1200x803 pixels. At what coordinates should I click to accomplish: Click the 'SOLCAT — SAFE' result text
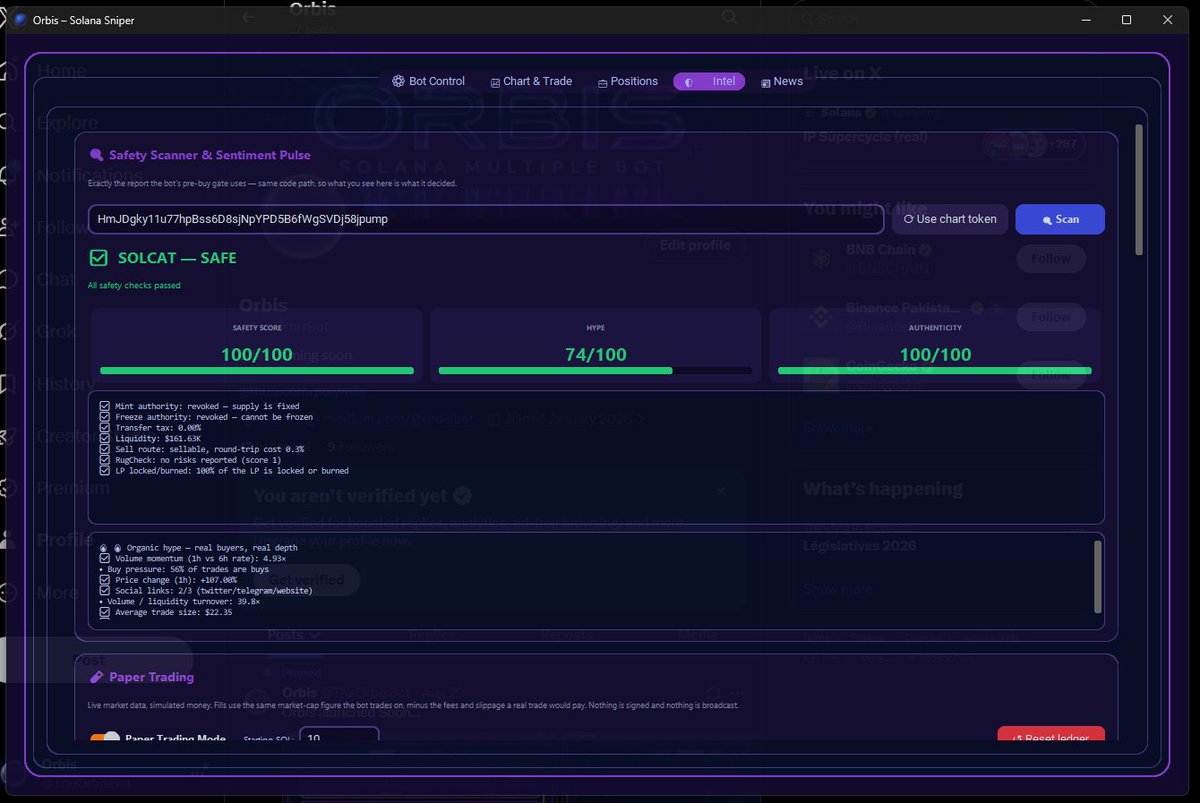tap(177, 258)
